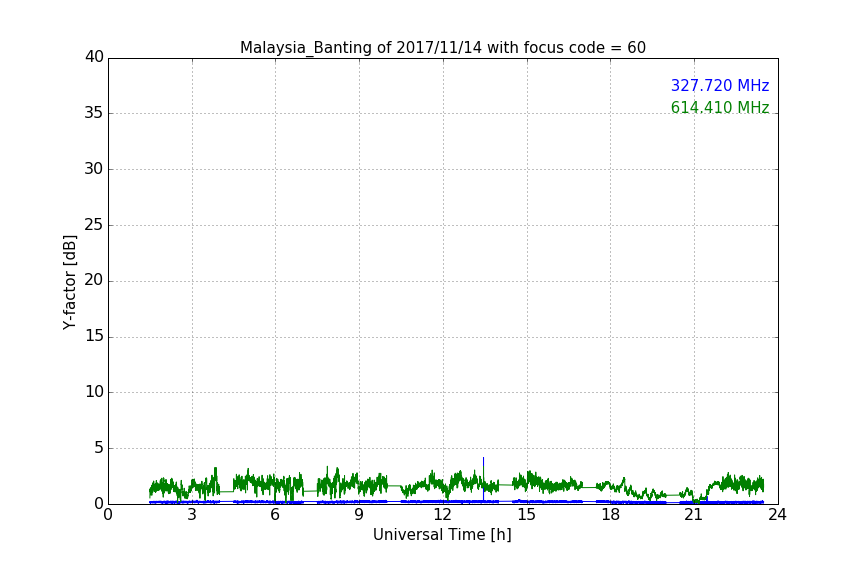Click y-axis tick label 10
The image size is (864, 576).
click(94, 392)
